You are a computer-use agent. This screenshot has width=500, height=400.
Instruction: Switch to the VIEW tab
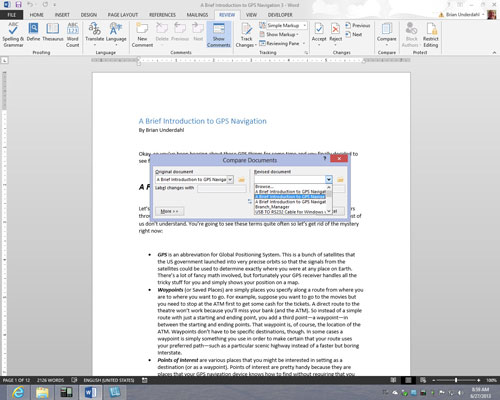click(251, 15)
